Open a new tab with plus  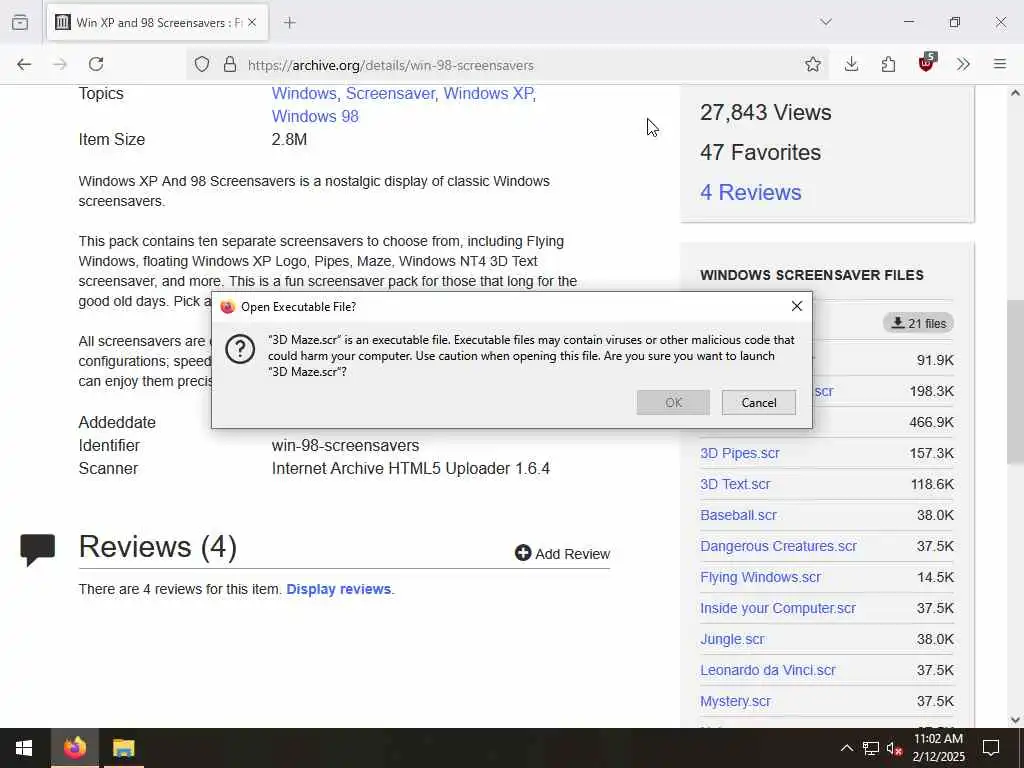pyautogui.click(x=290, y=23)
